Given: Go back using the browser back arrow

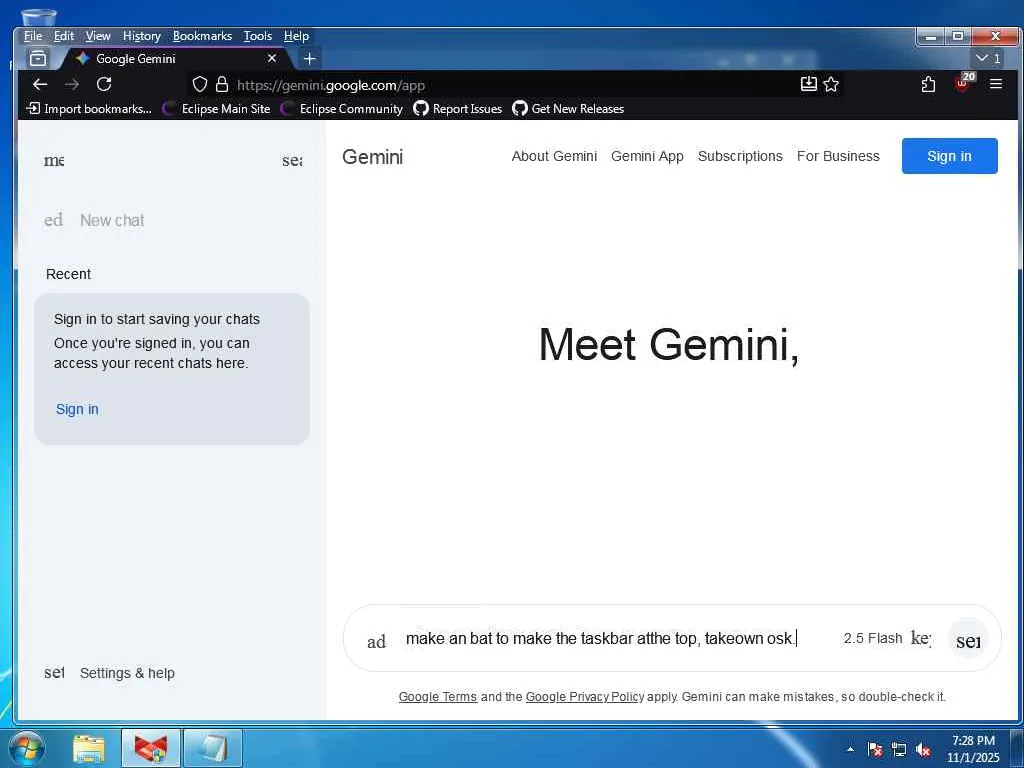Looking at the screenshot, I should pyautogui.click(x=40, y=84).
